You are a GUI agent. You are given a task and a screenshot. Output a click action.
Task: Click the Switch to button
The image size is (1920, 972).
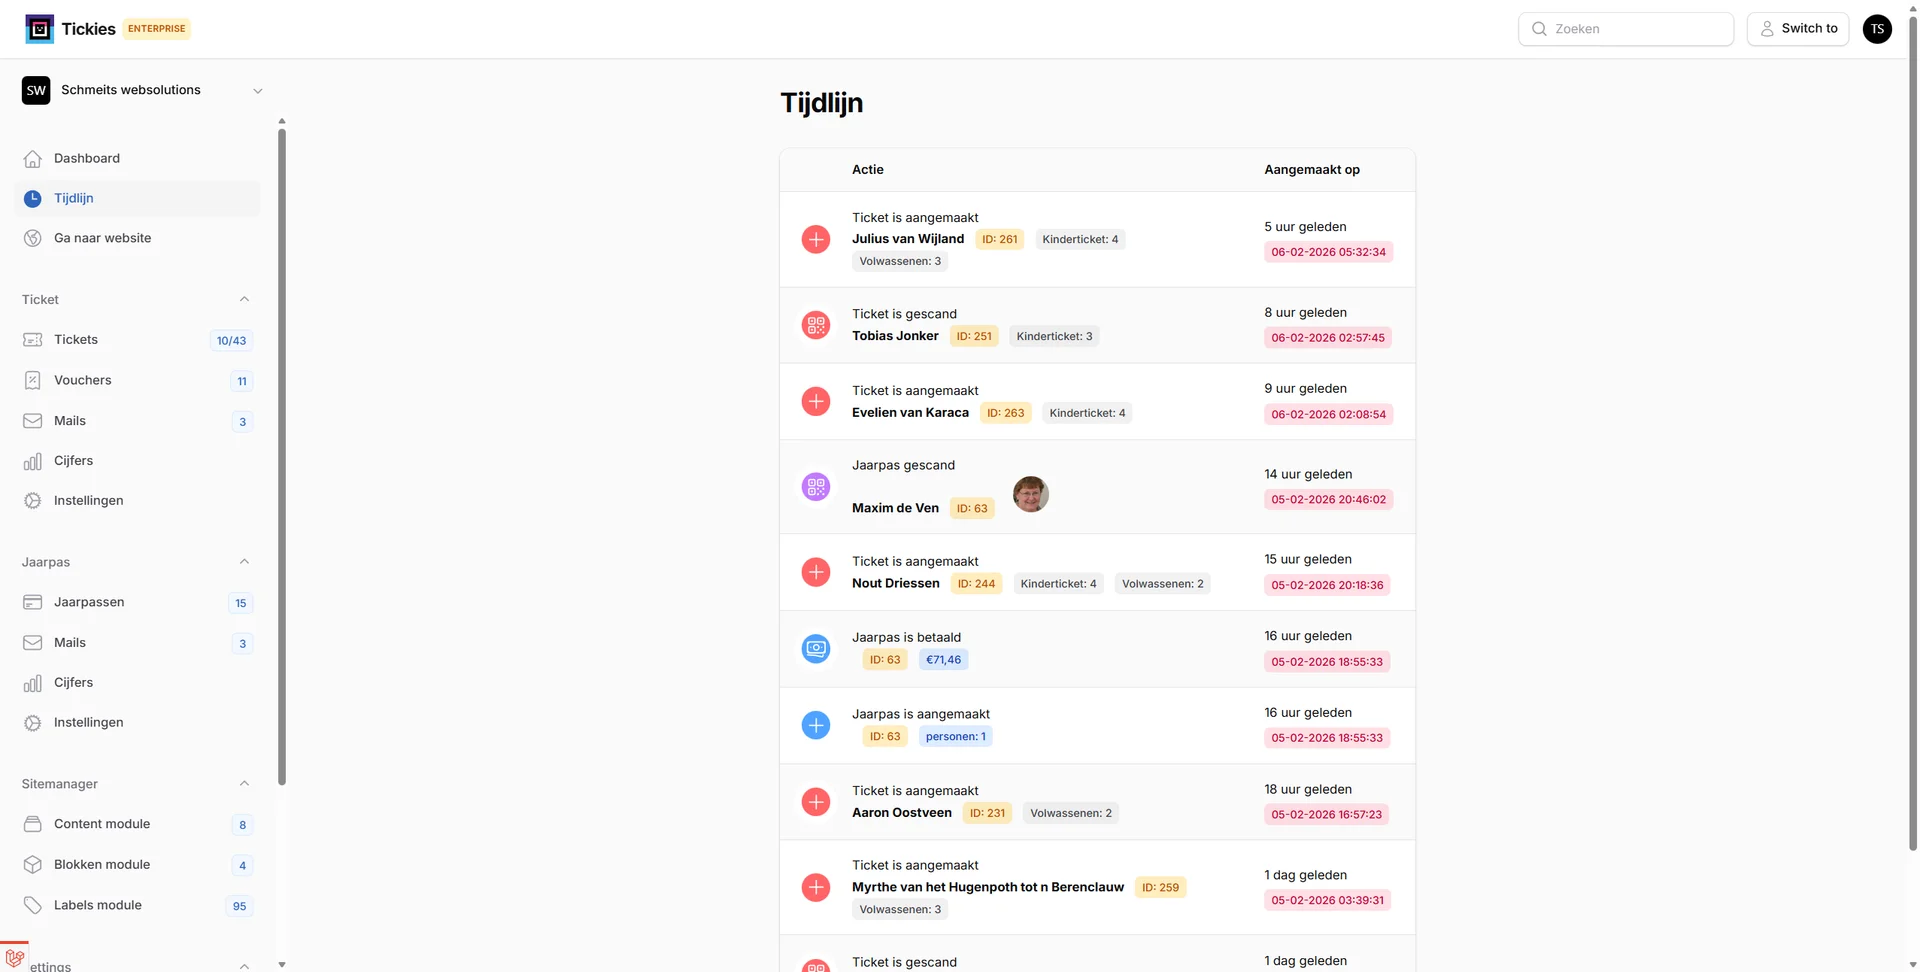1797,29
